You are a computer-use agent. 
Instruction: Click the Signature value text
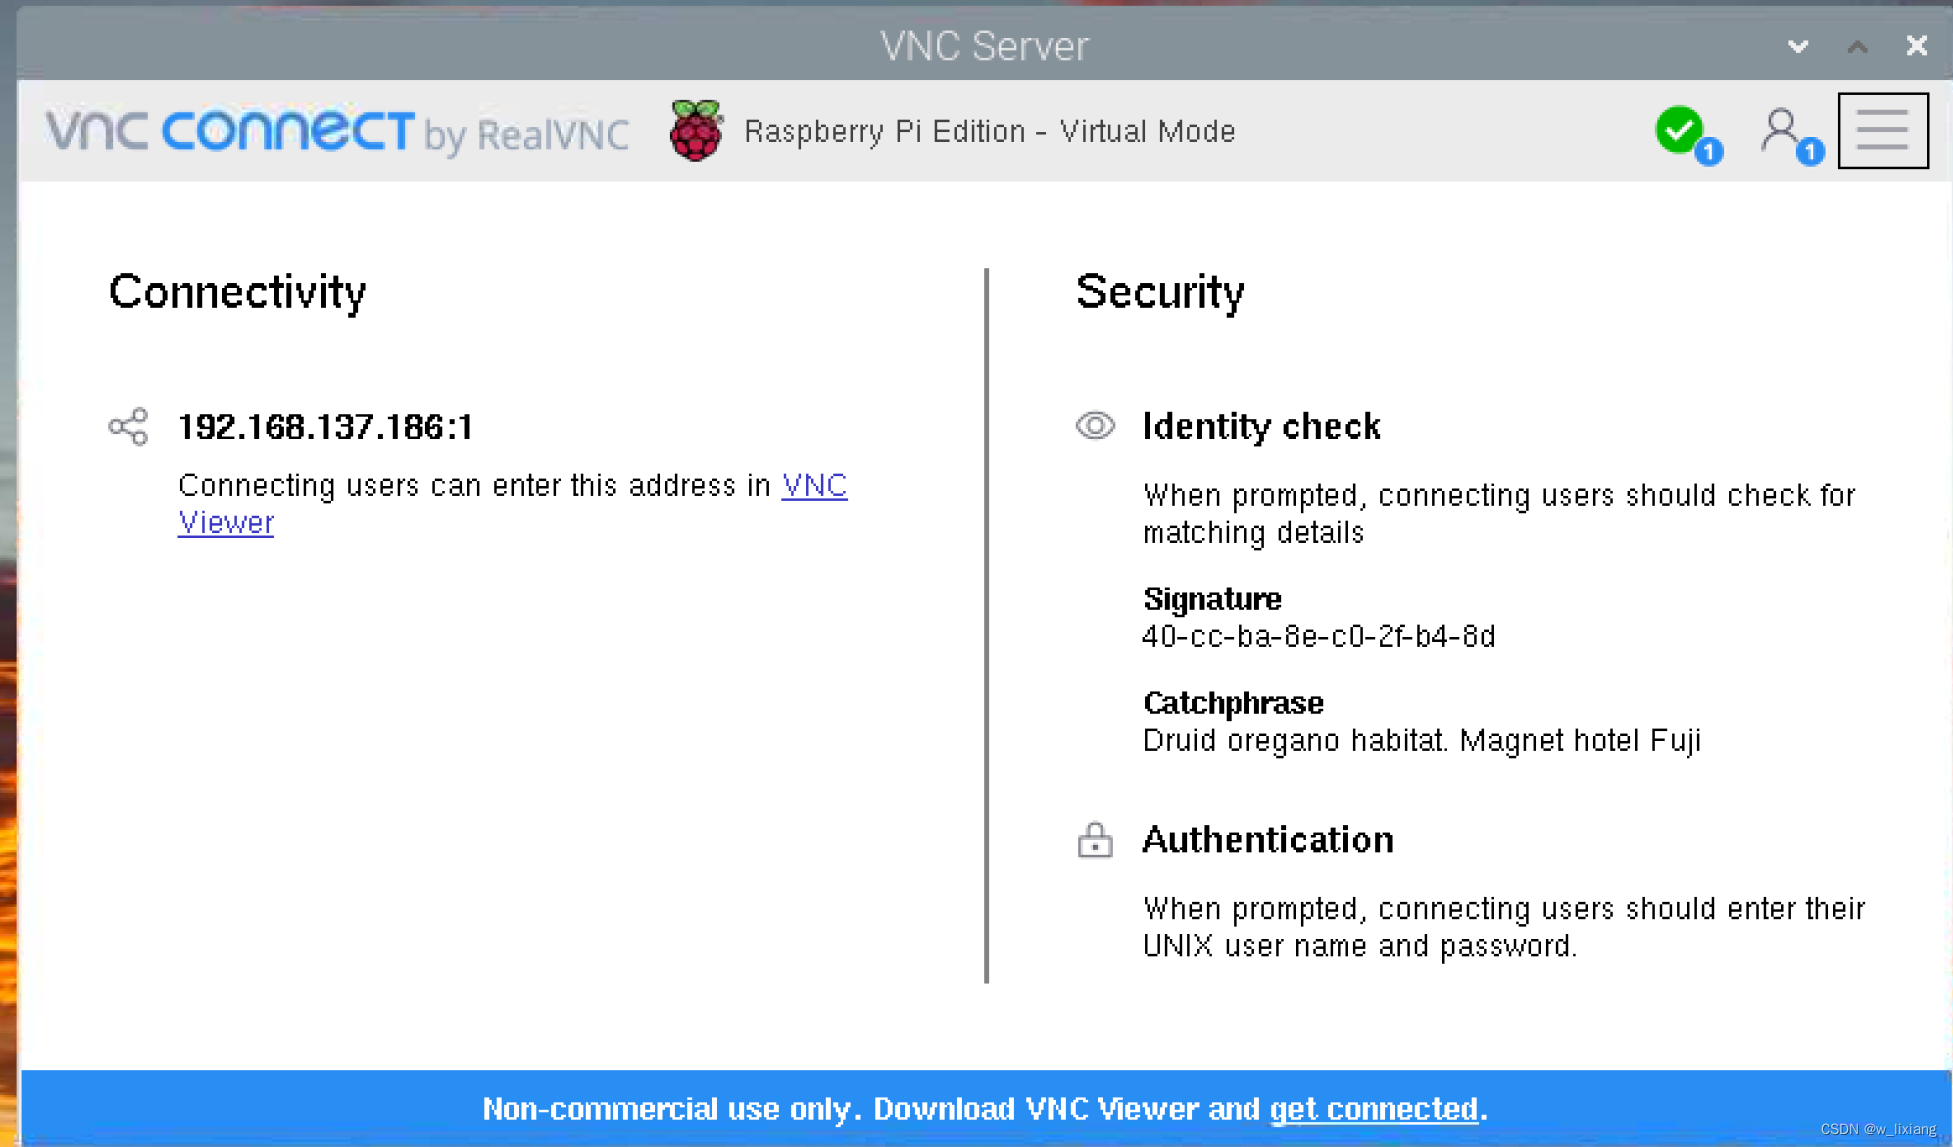[x=1318, y=636]
